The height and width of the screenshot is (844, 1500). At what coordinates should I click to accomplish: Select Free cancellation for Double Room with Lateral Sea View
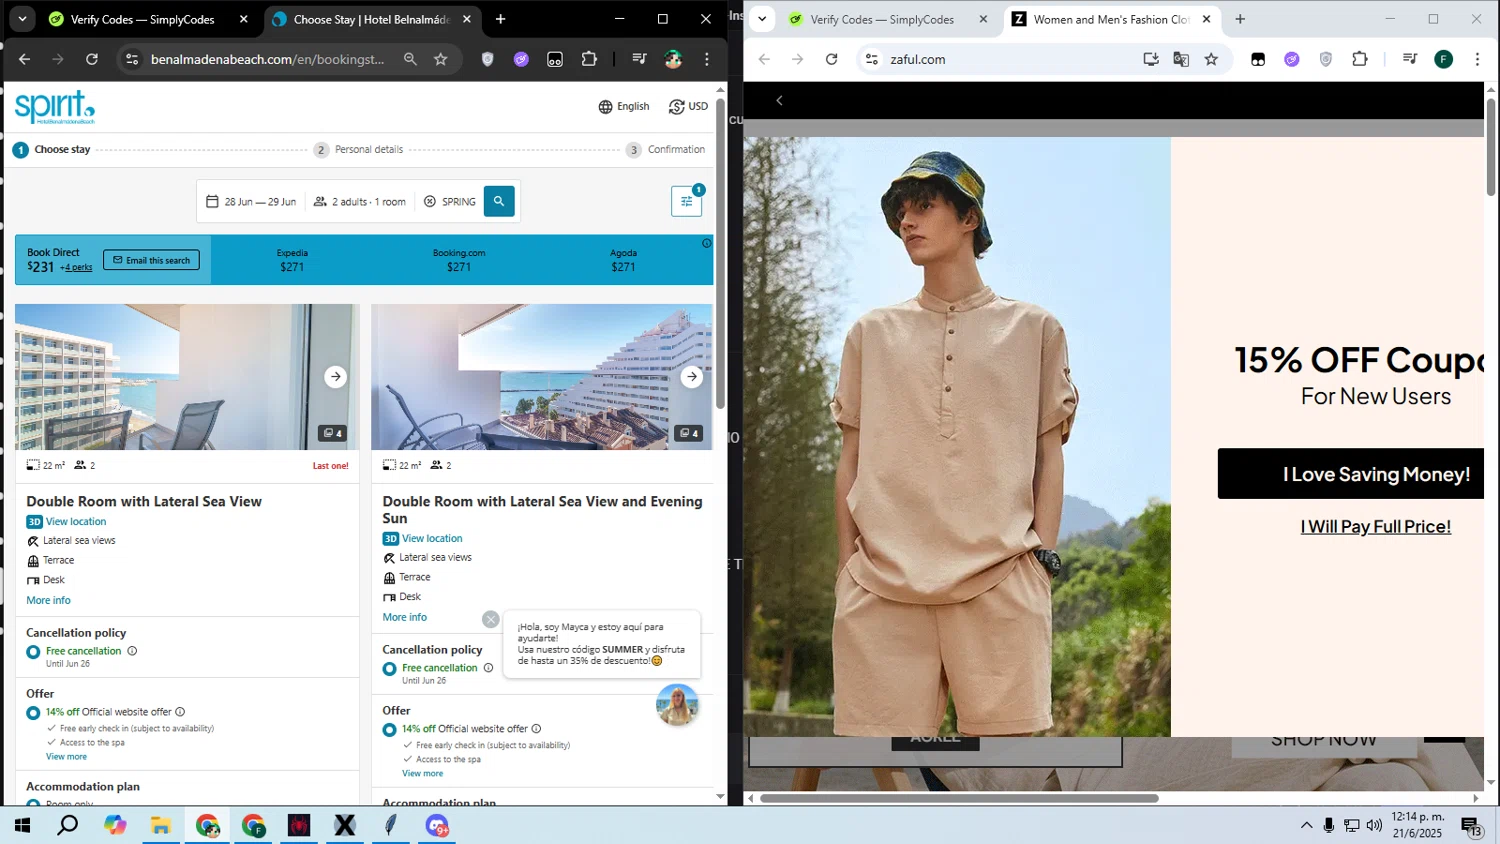(x=33, y=652)
